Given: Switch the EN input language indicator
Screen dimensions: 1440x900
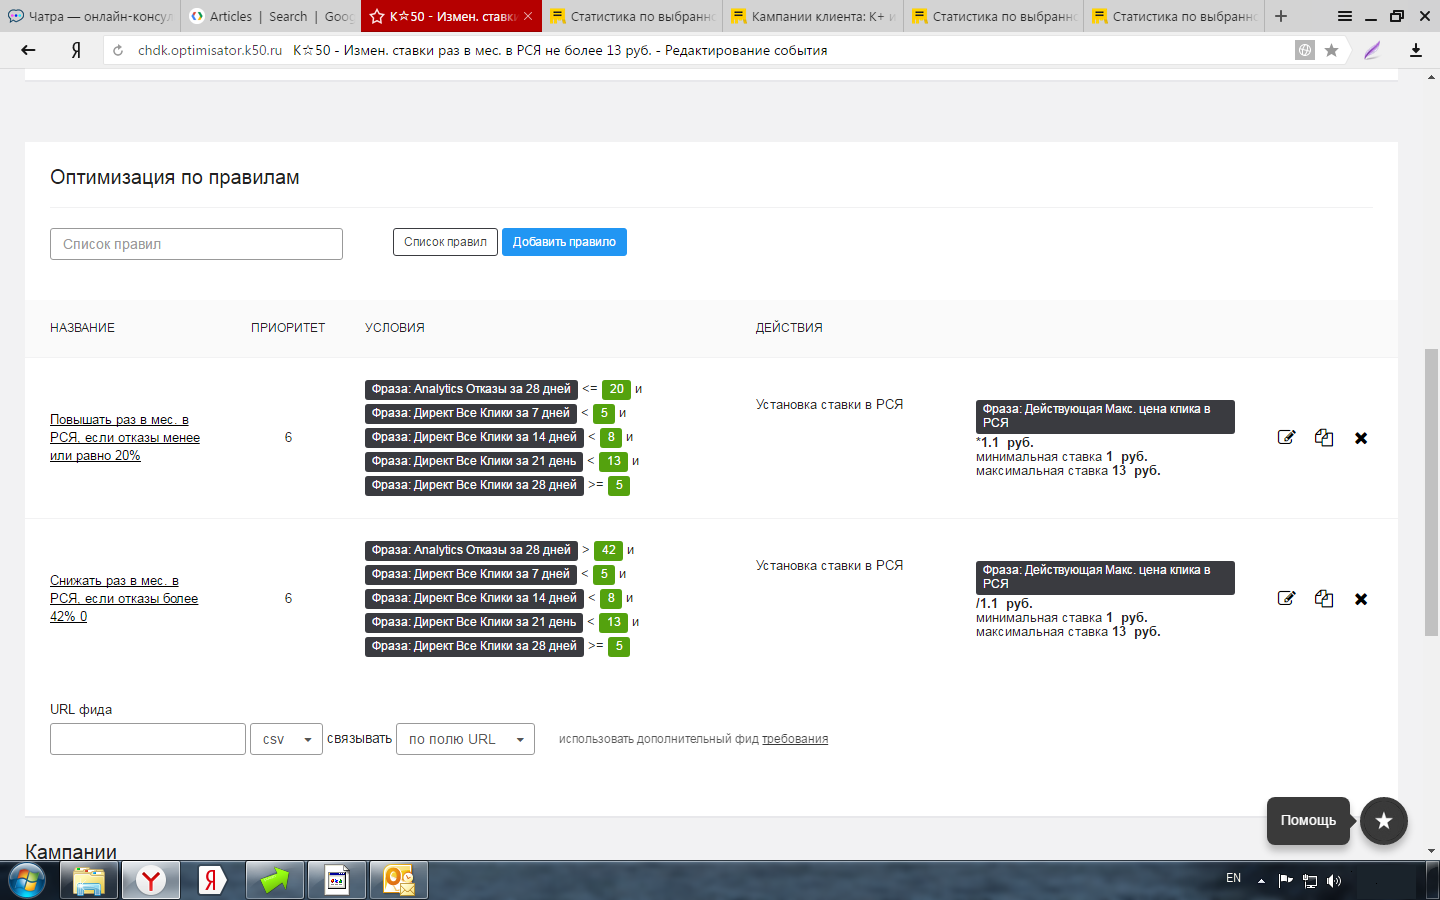Looking at the screenshot, I should 1233,878.
